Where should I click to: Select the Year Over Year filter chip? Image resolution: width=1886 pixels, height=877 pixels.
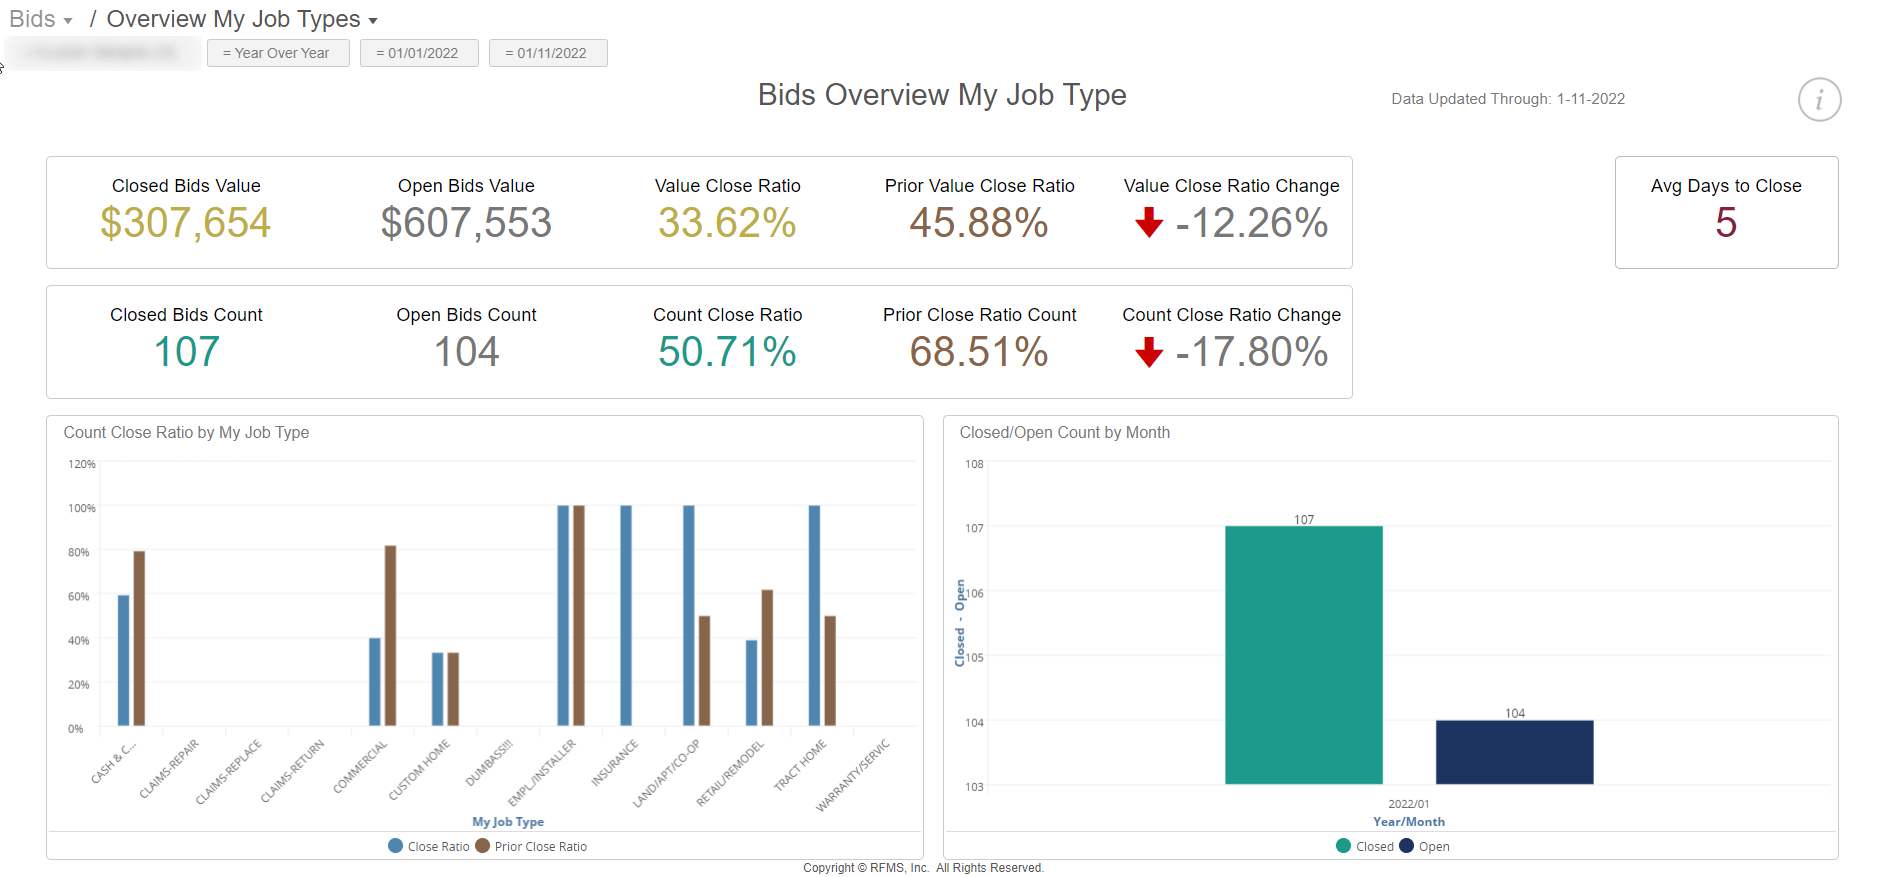point(278,53)
